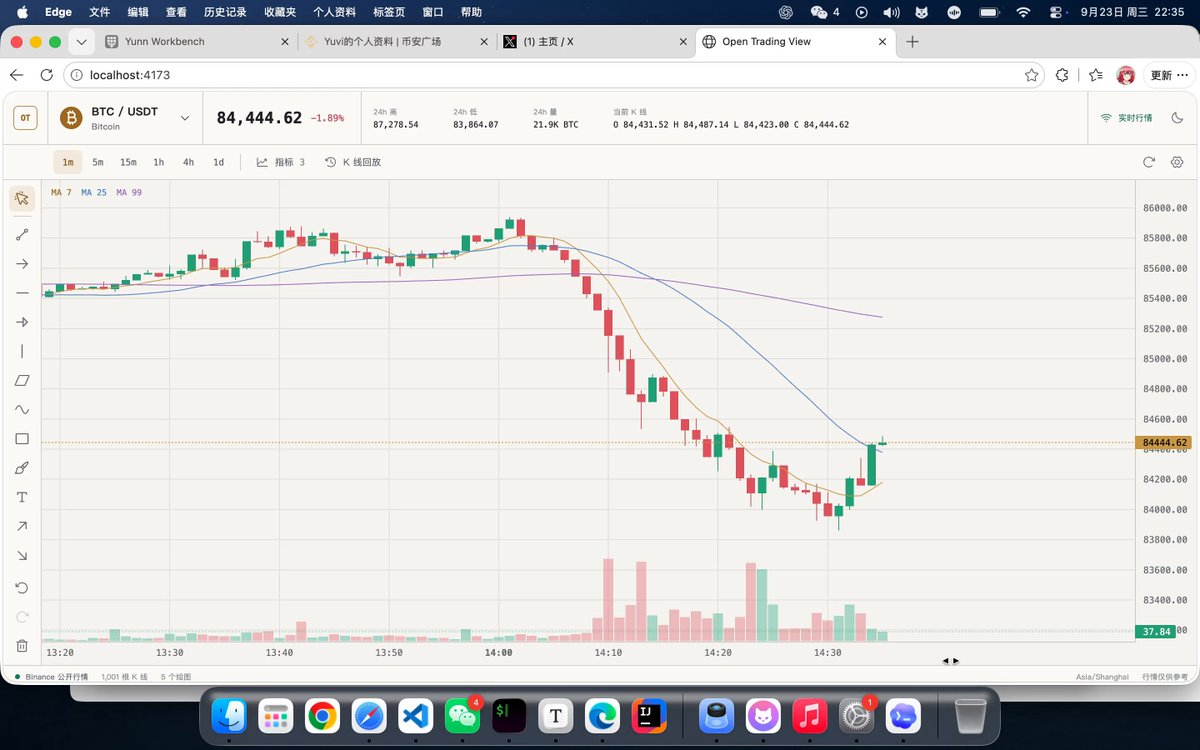Delete all drawings with trash icon
Screen dimensions: 1200x750
pos(22,646)
